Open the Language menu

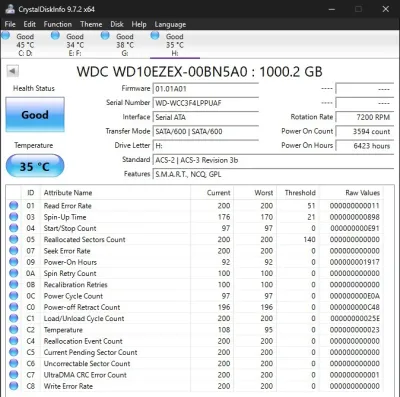click(x=170, y=24)
